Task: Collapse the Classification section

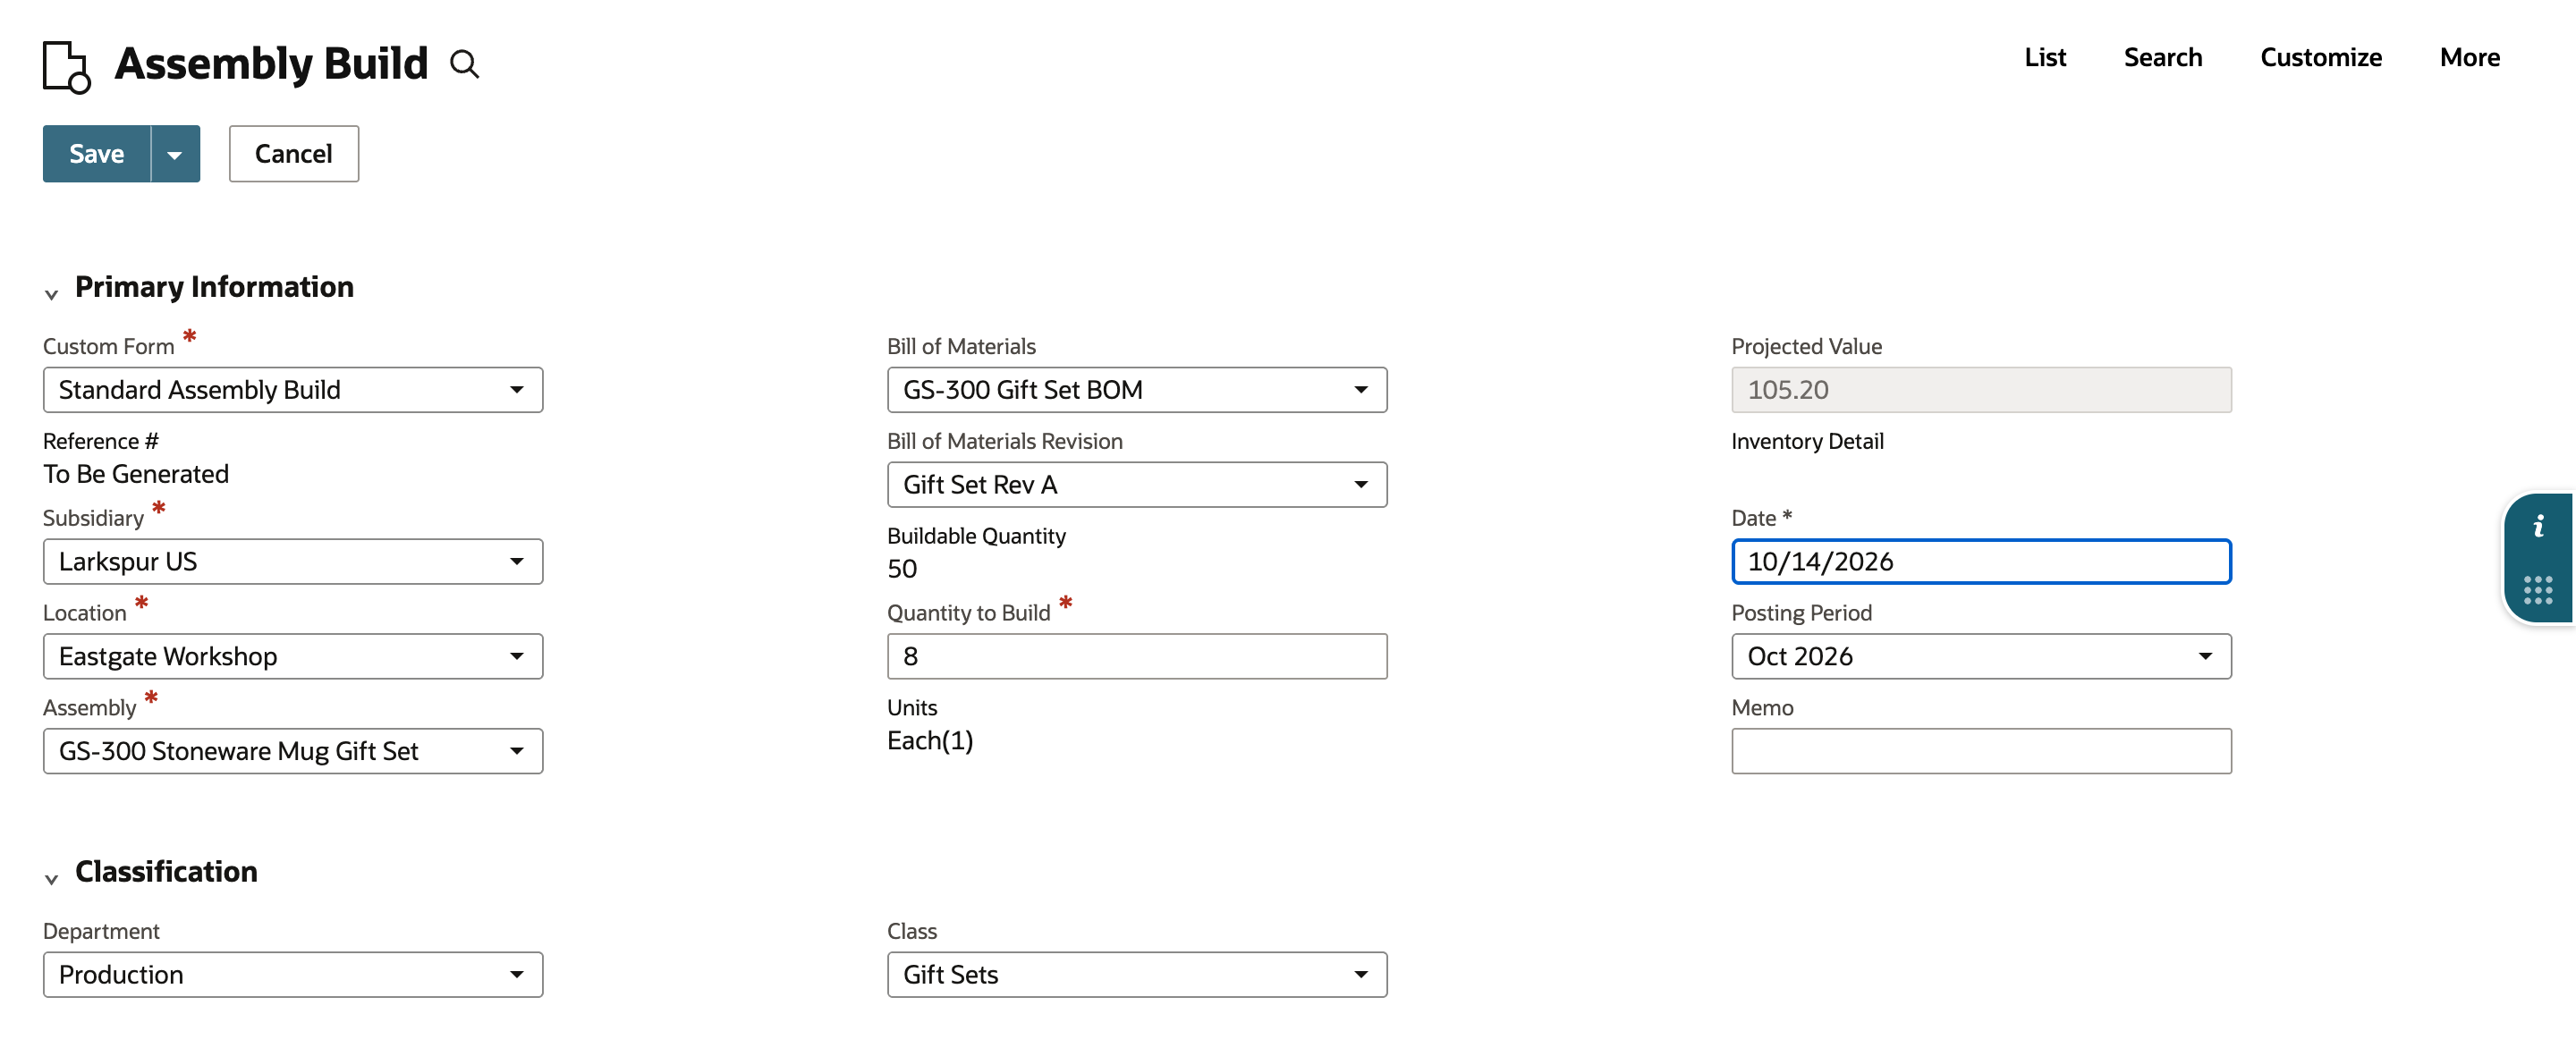Action: (51, 879)
